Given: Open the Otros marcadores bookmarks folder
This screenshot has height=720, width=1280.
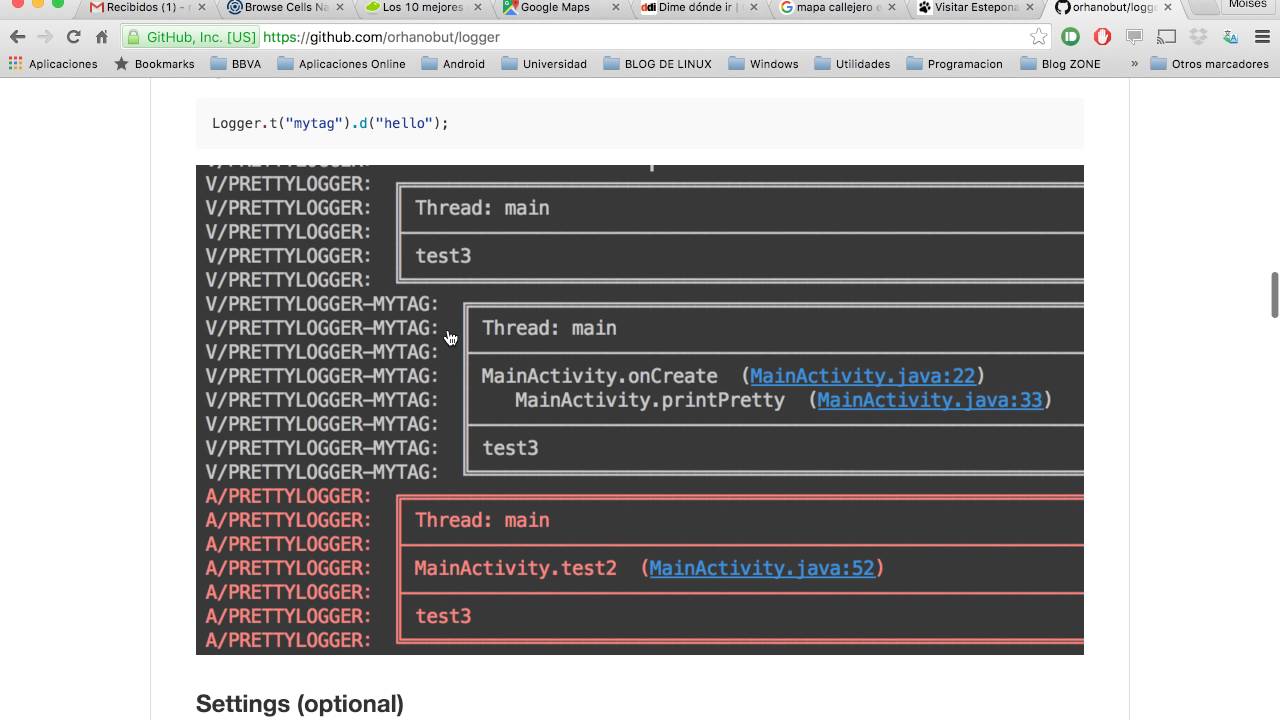Looking at the screenshot, I should 1209,64.
